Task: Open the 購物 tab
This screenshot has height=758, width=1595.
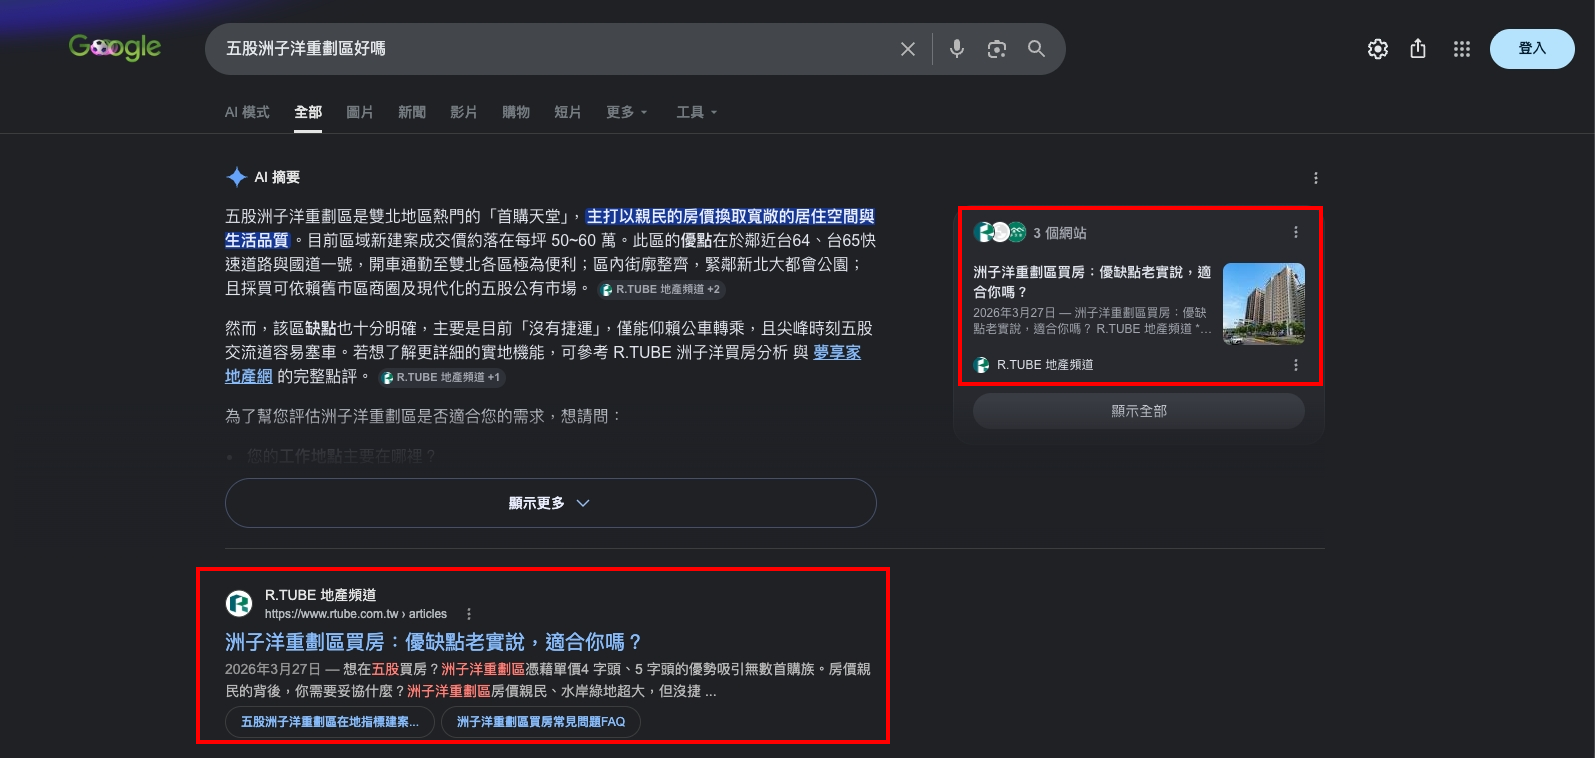Action: (516, 112)
